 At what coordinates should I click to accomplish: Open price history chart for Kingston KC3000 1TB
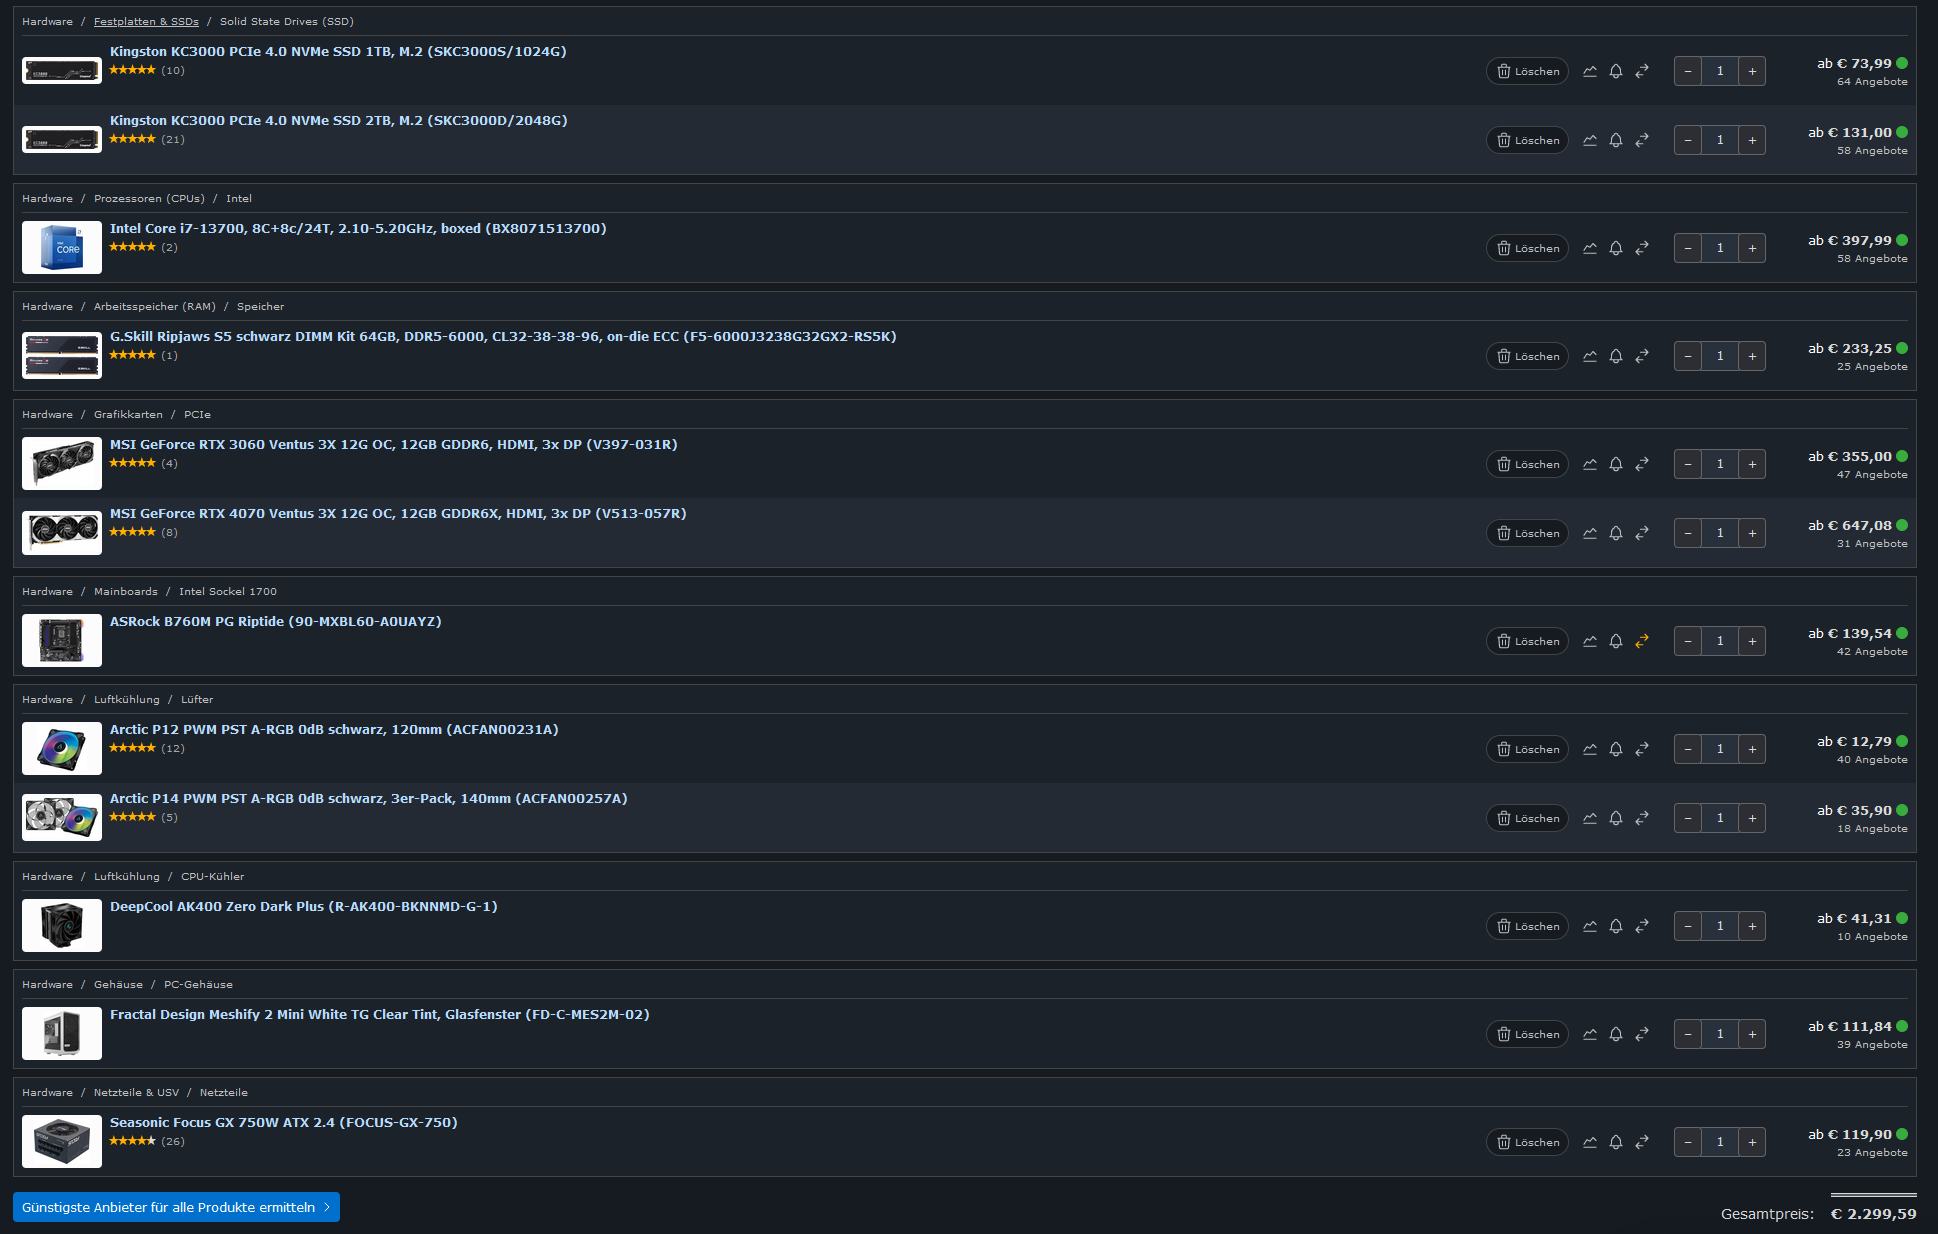[x=1590, y=71]
